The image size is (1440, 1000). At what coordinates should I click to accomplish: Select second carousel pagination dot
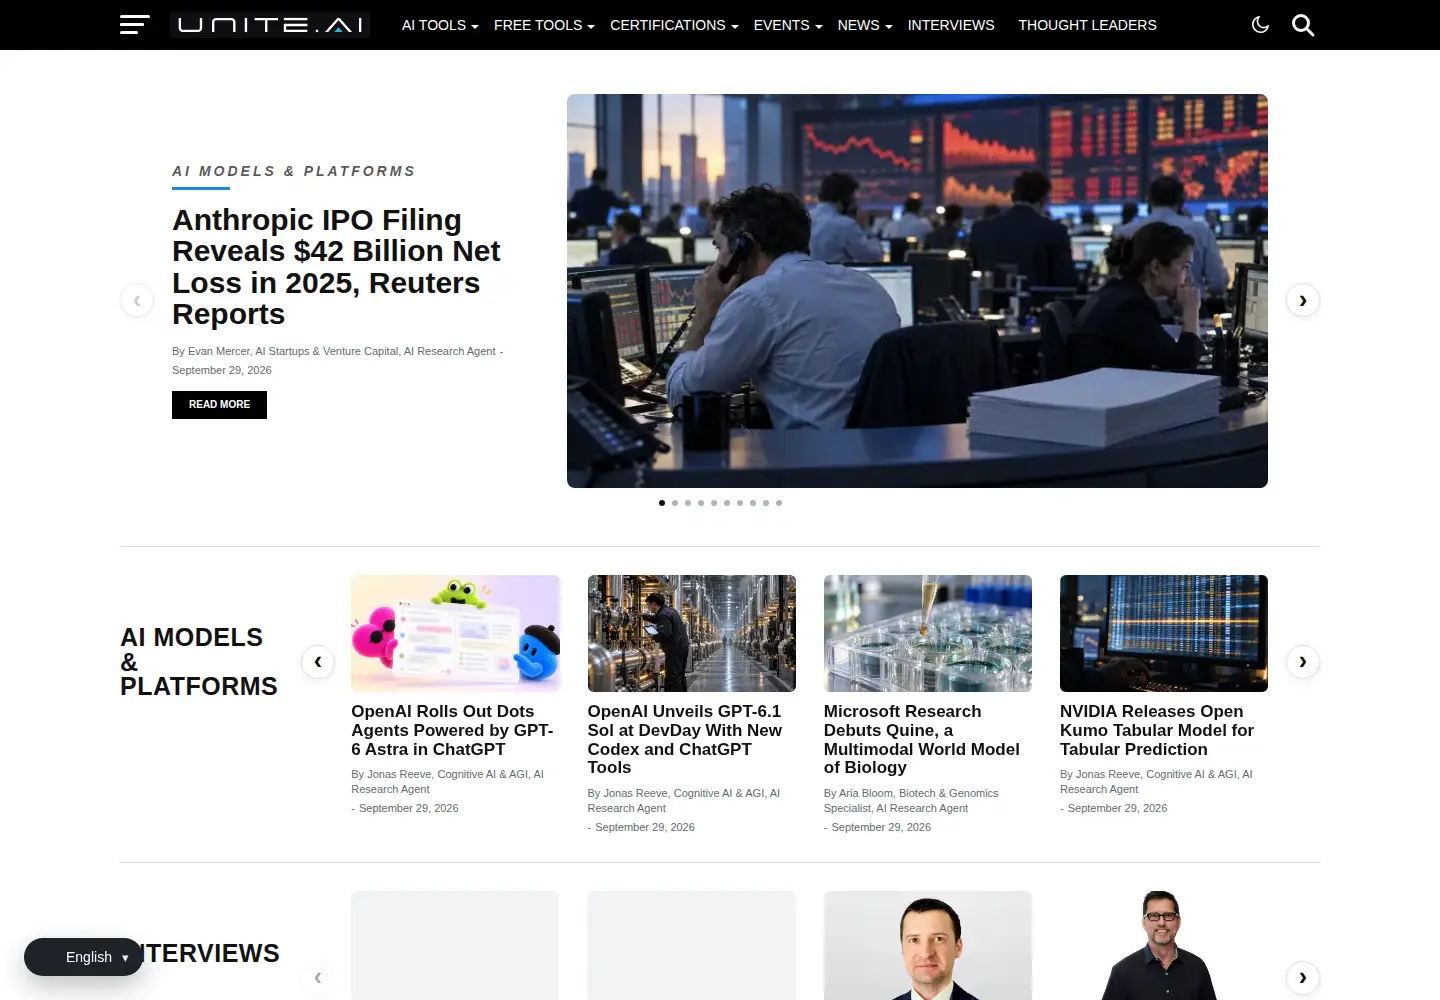point(675,503)
